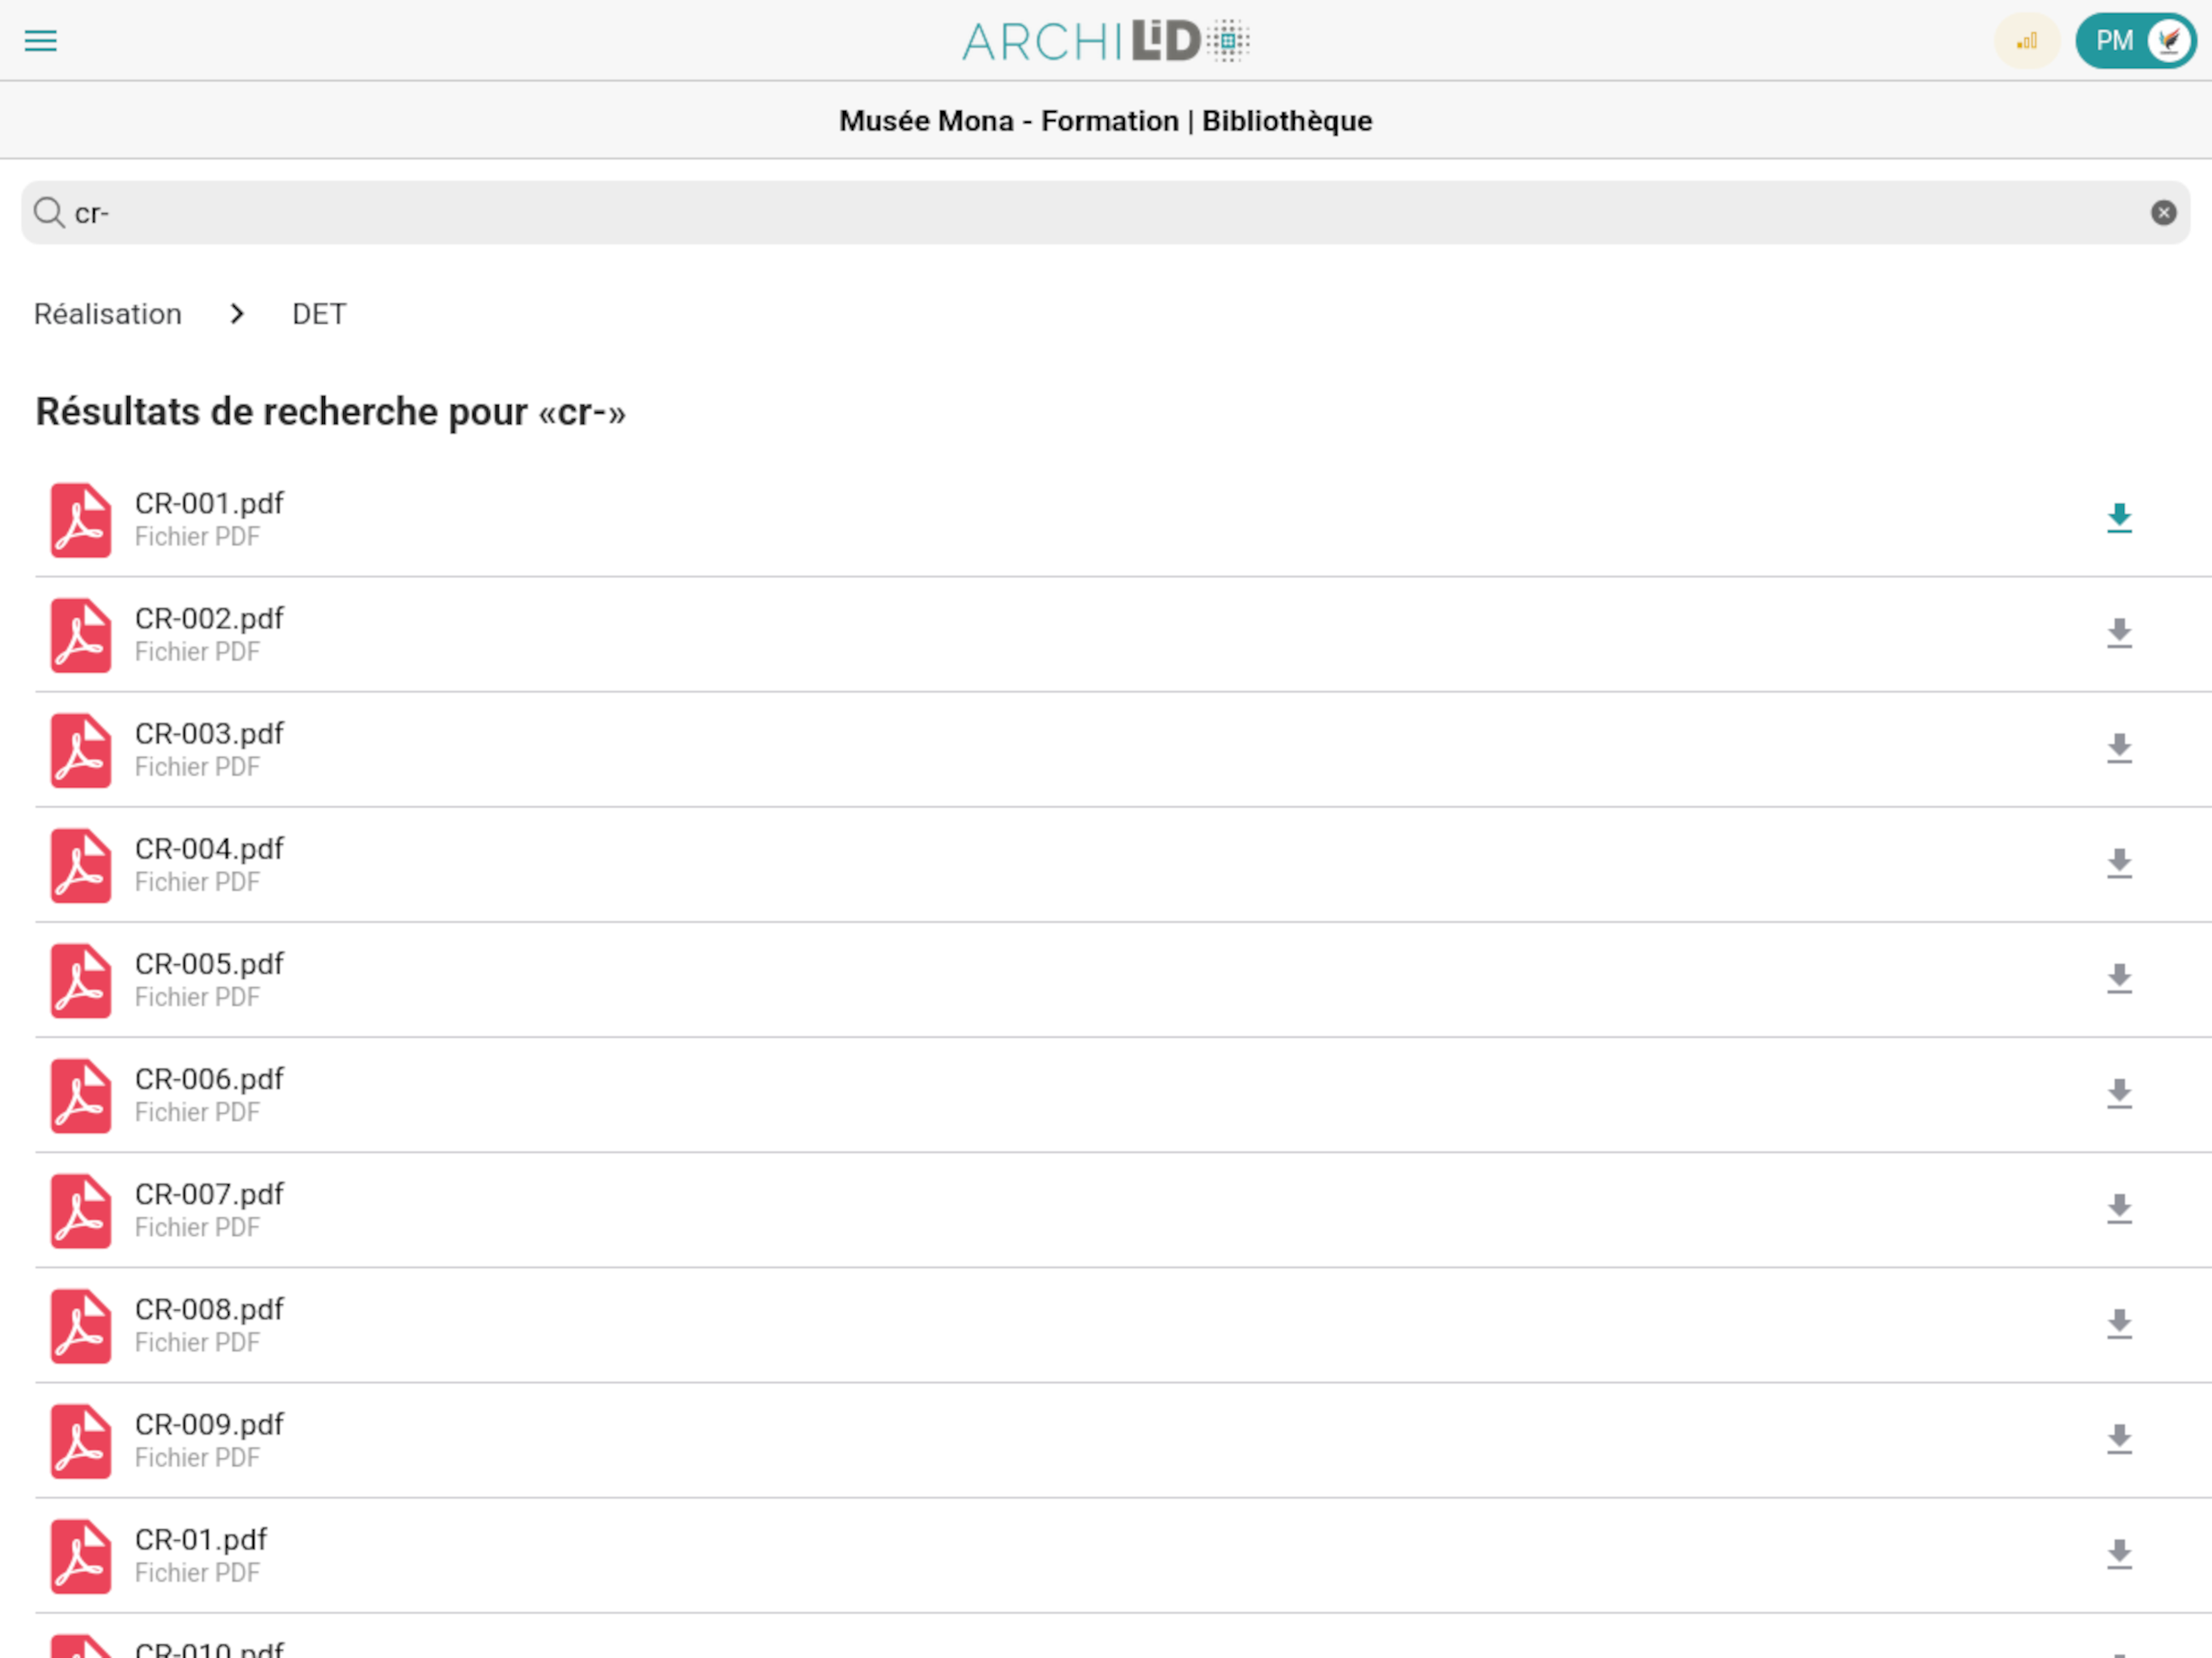The width and height of the screenshot is (2212, 1658).
Task: Click the PDF icon for CR-005.pdf
Action: [81, 980]
